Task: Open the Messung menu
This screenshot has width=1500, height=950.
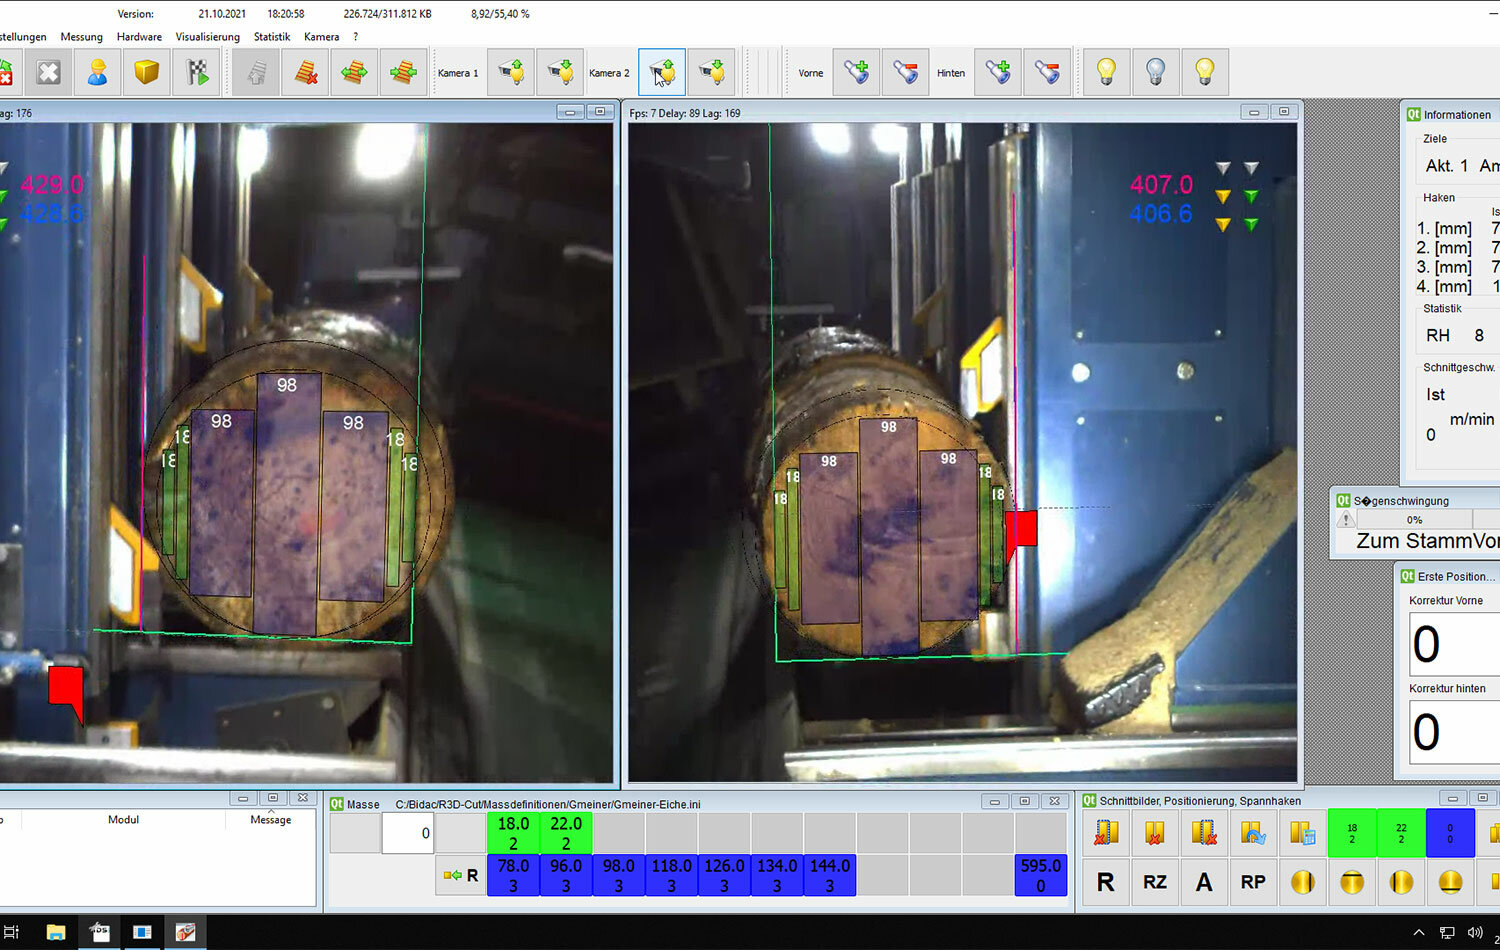Action: tap(81, 37)
